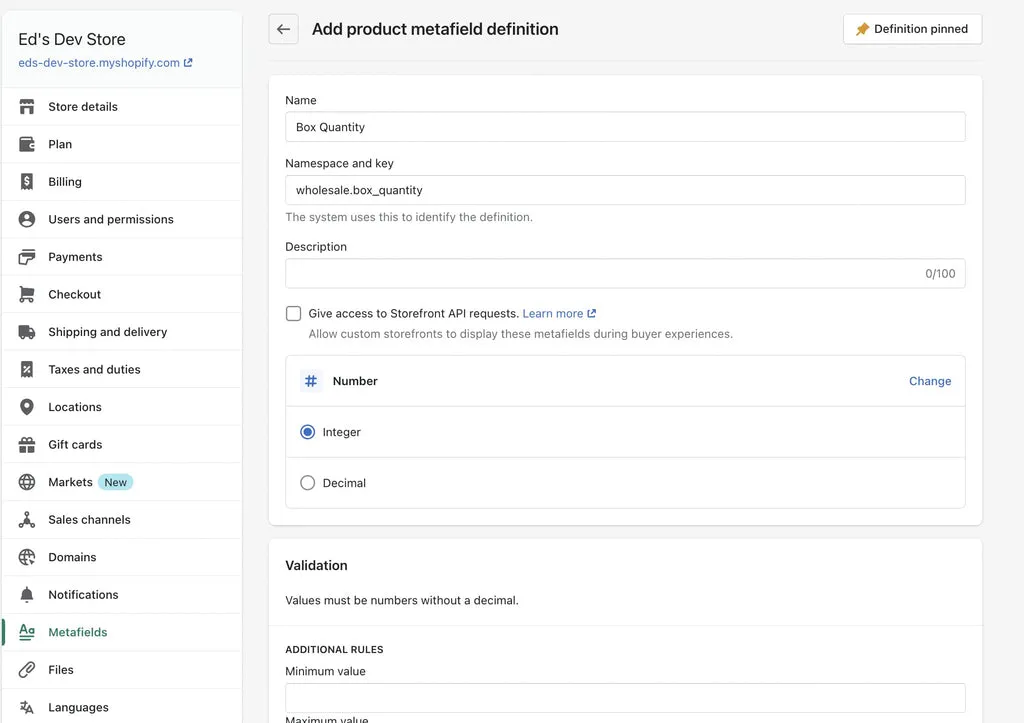
Task: Navigate to Payments settings
Action: [x=122, y=257]
